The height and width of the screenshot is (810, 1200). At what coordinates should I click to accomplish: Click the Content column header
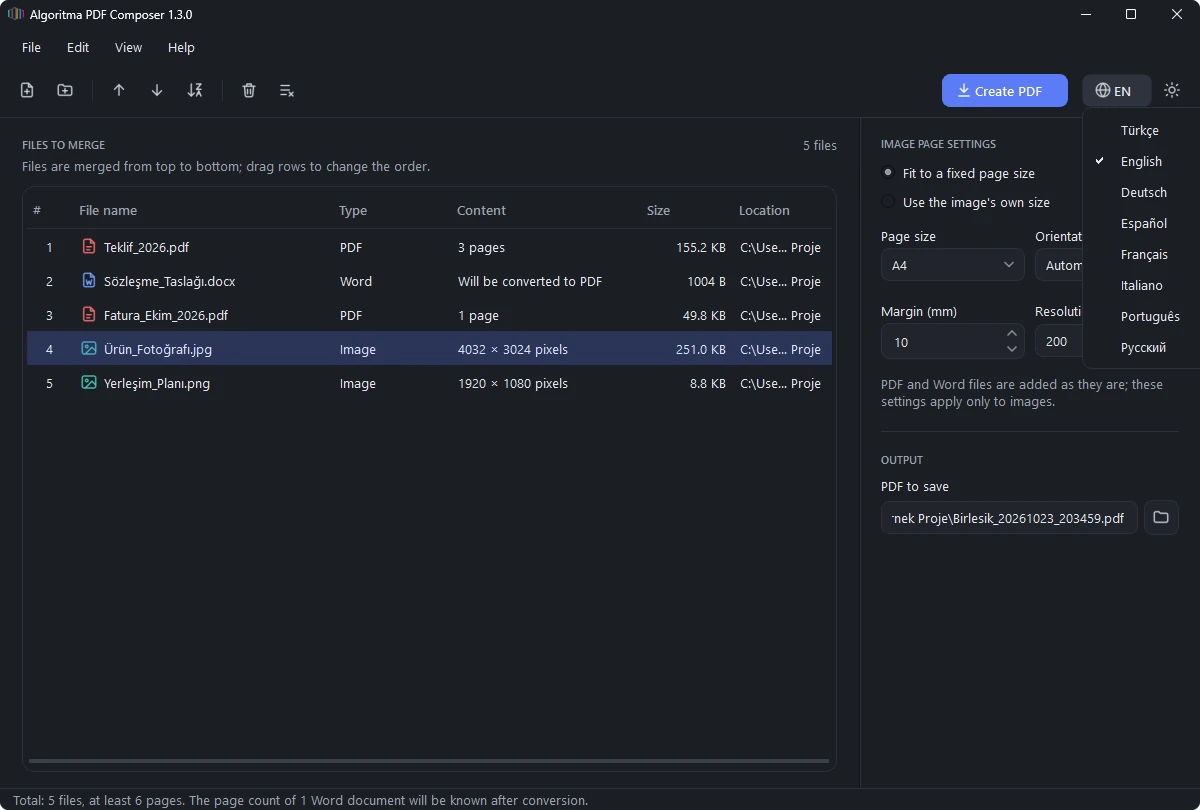[x=481, y=210]
